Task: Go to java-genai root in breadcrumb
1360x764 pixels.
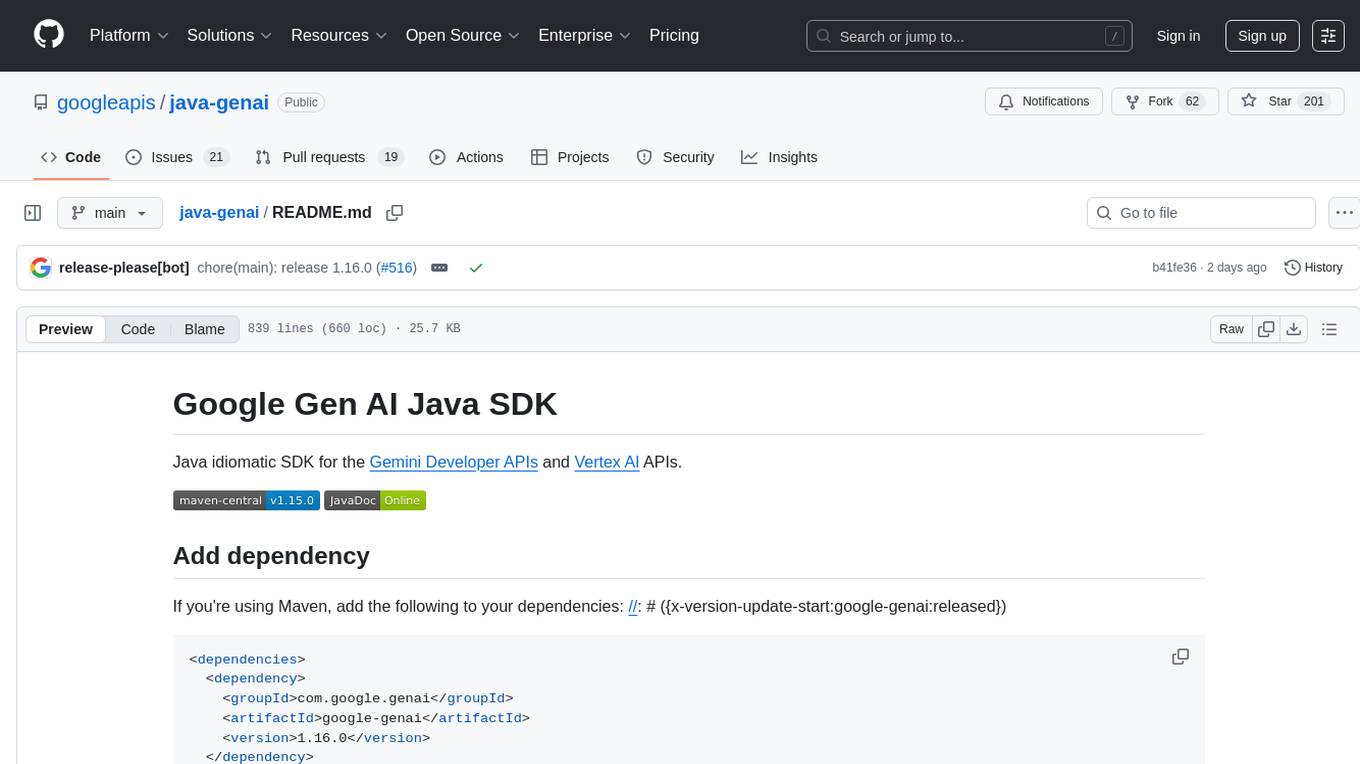Action: click(219, 212)
